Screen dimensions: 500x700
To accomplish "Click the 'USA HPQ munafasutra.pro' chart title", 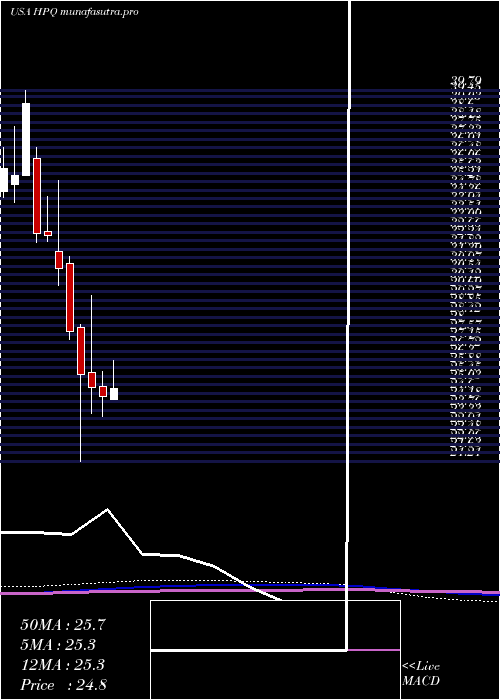I will (x=74, y=12).
